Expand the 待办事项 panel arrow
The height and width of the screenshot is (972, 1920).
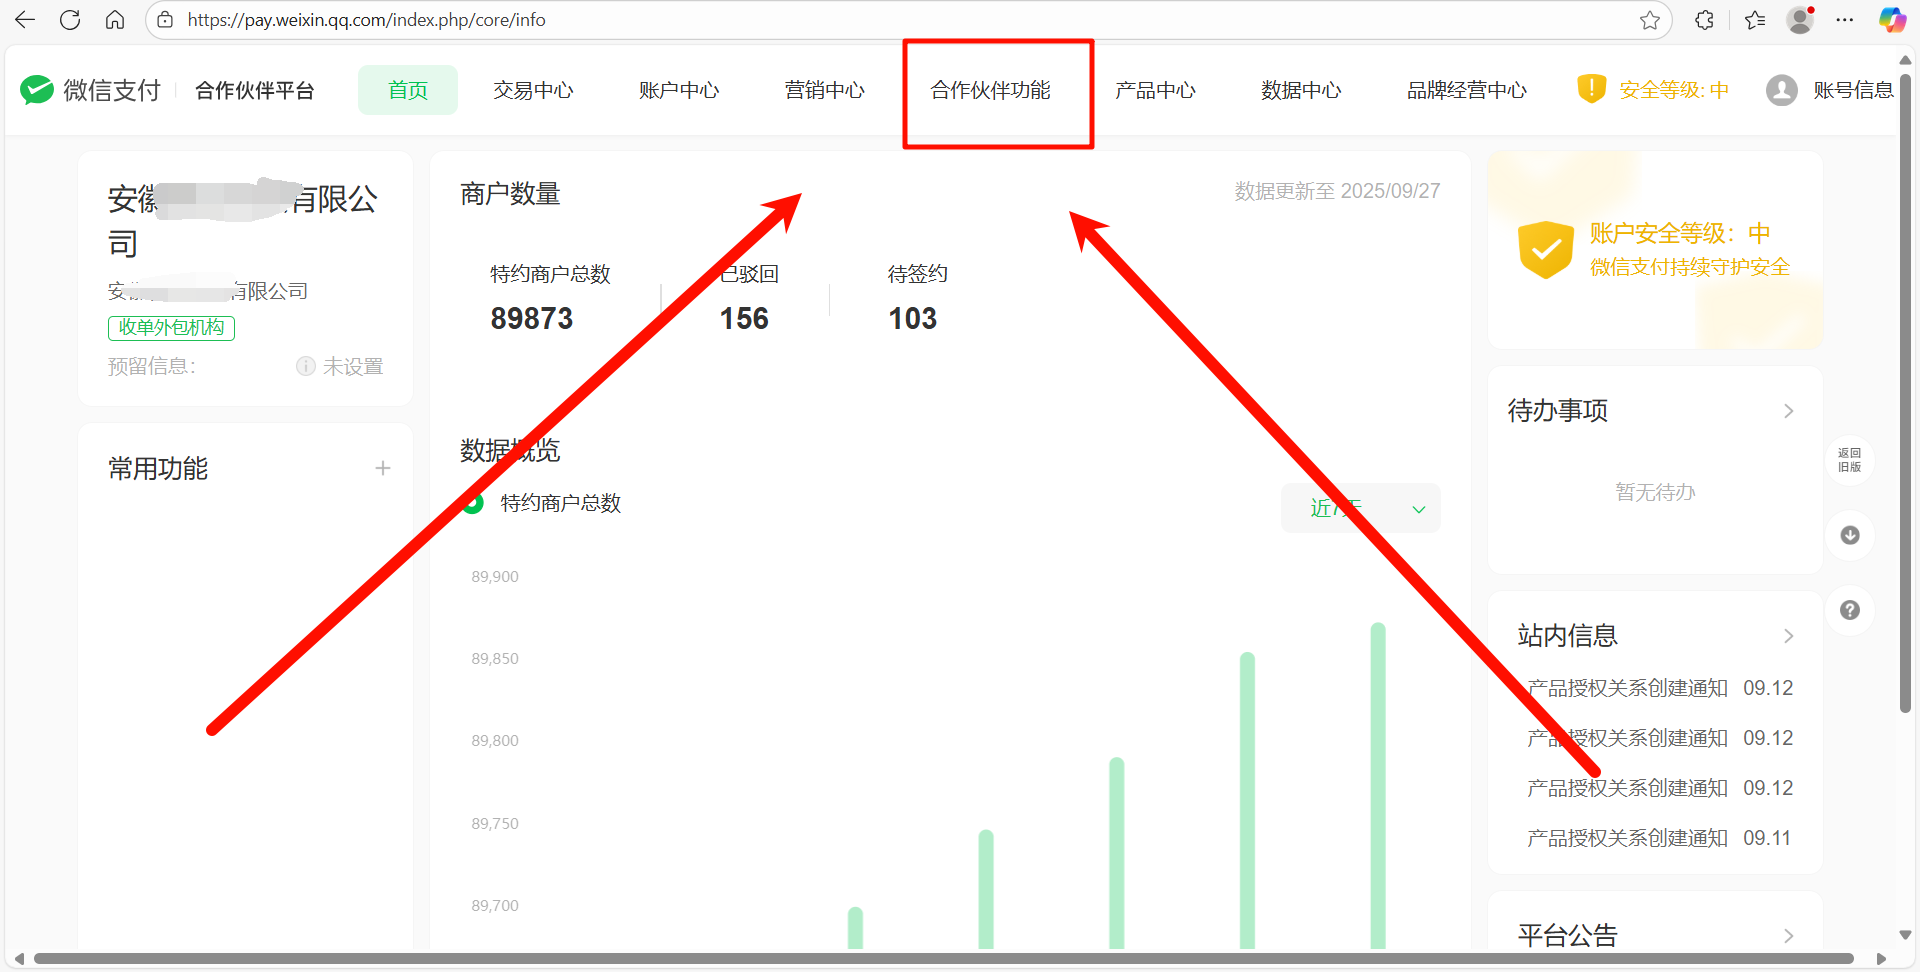click(x=1788, y=411)
